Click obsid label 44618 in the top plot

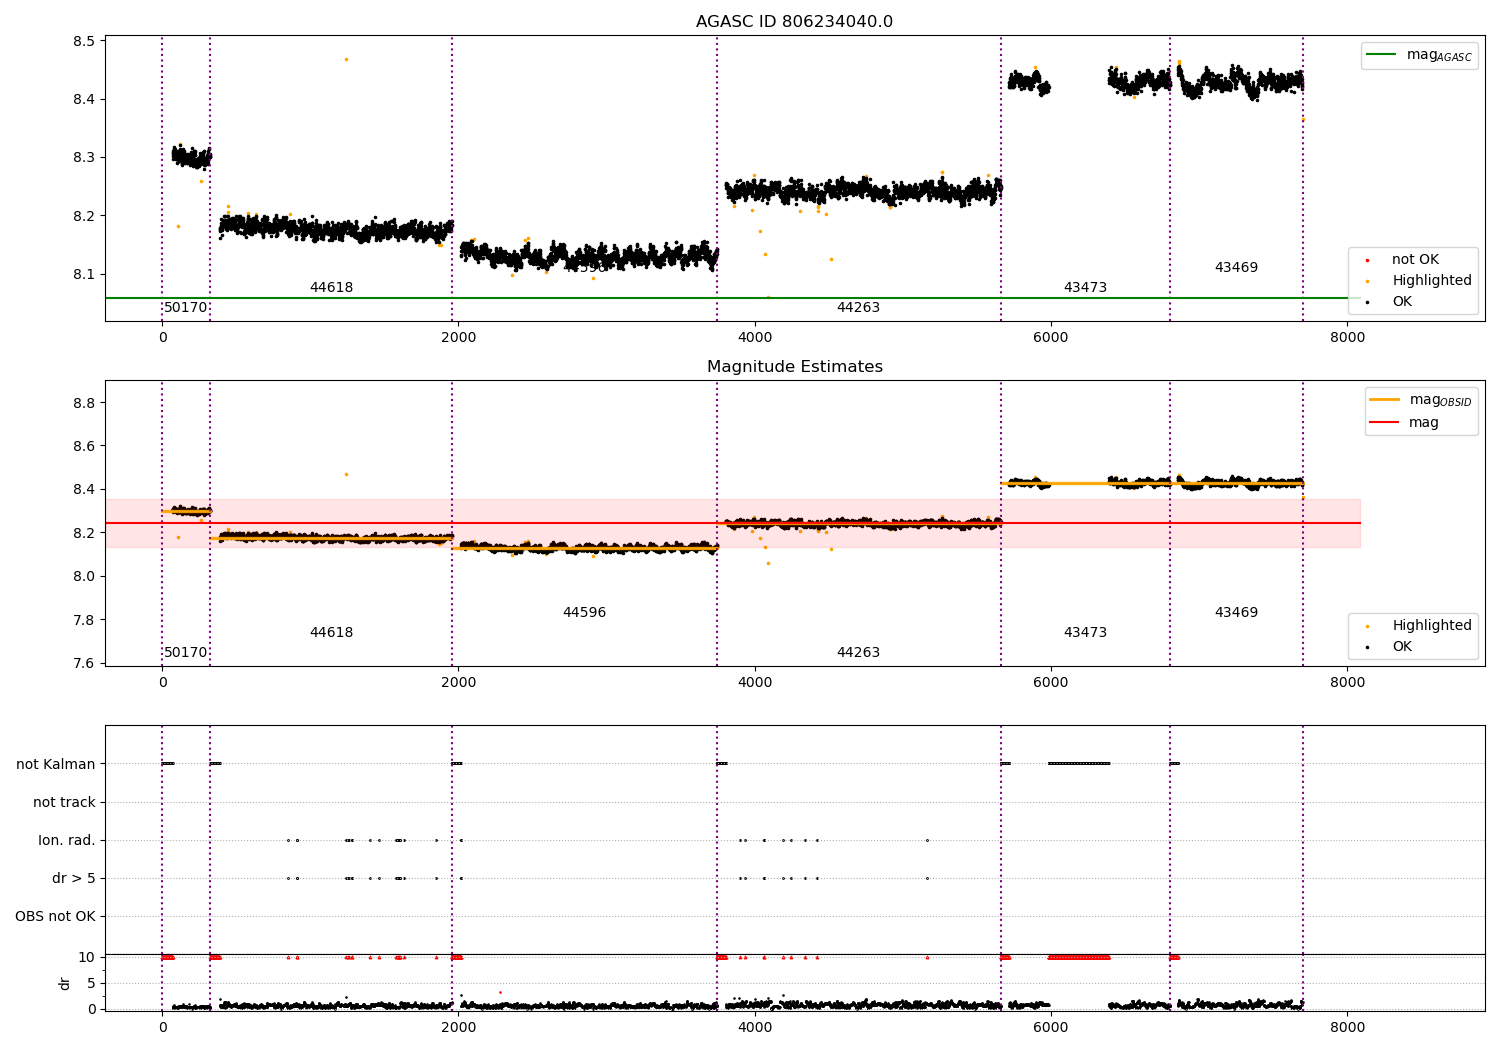point(331,288)
